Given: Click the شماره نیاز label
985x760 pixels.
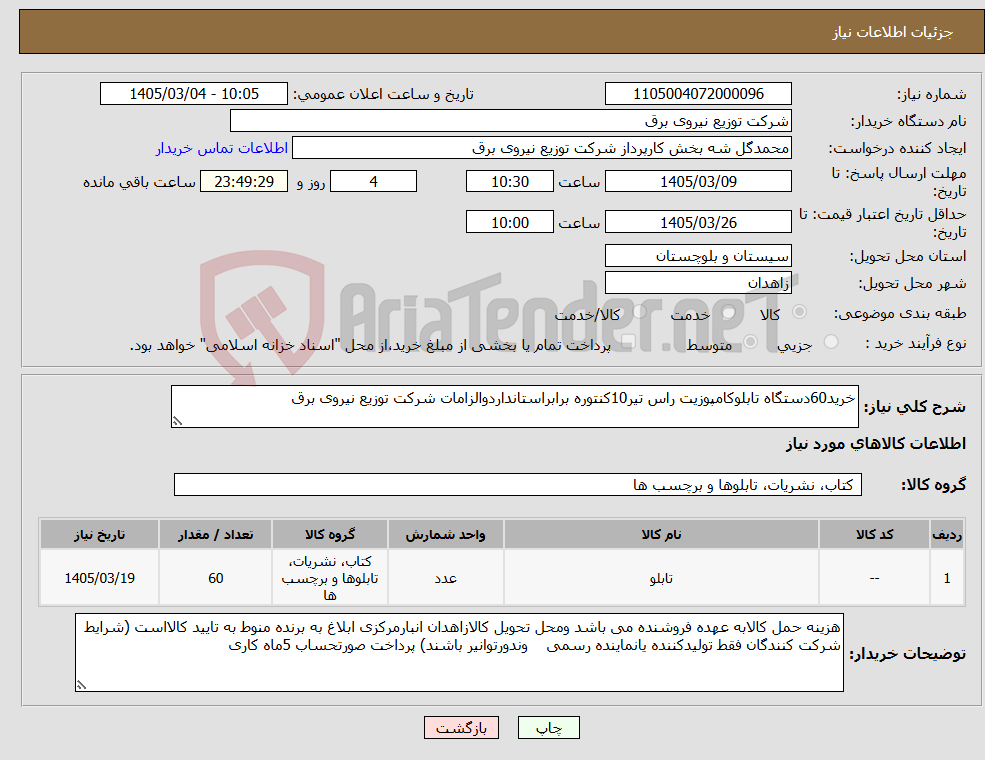Looking at the screenshot, I should pos(932,95).
